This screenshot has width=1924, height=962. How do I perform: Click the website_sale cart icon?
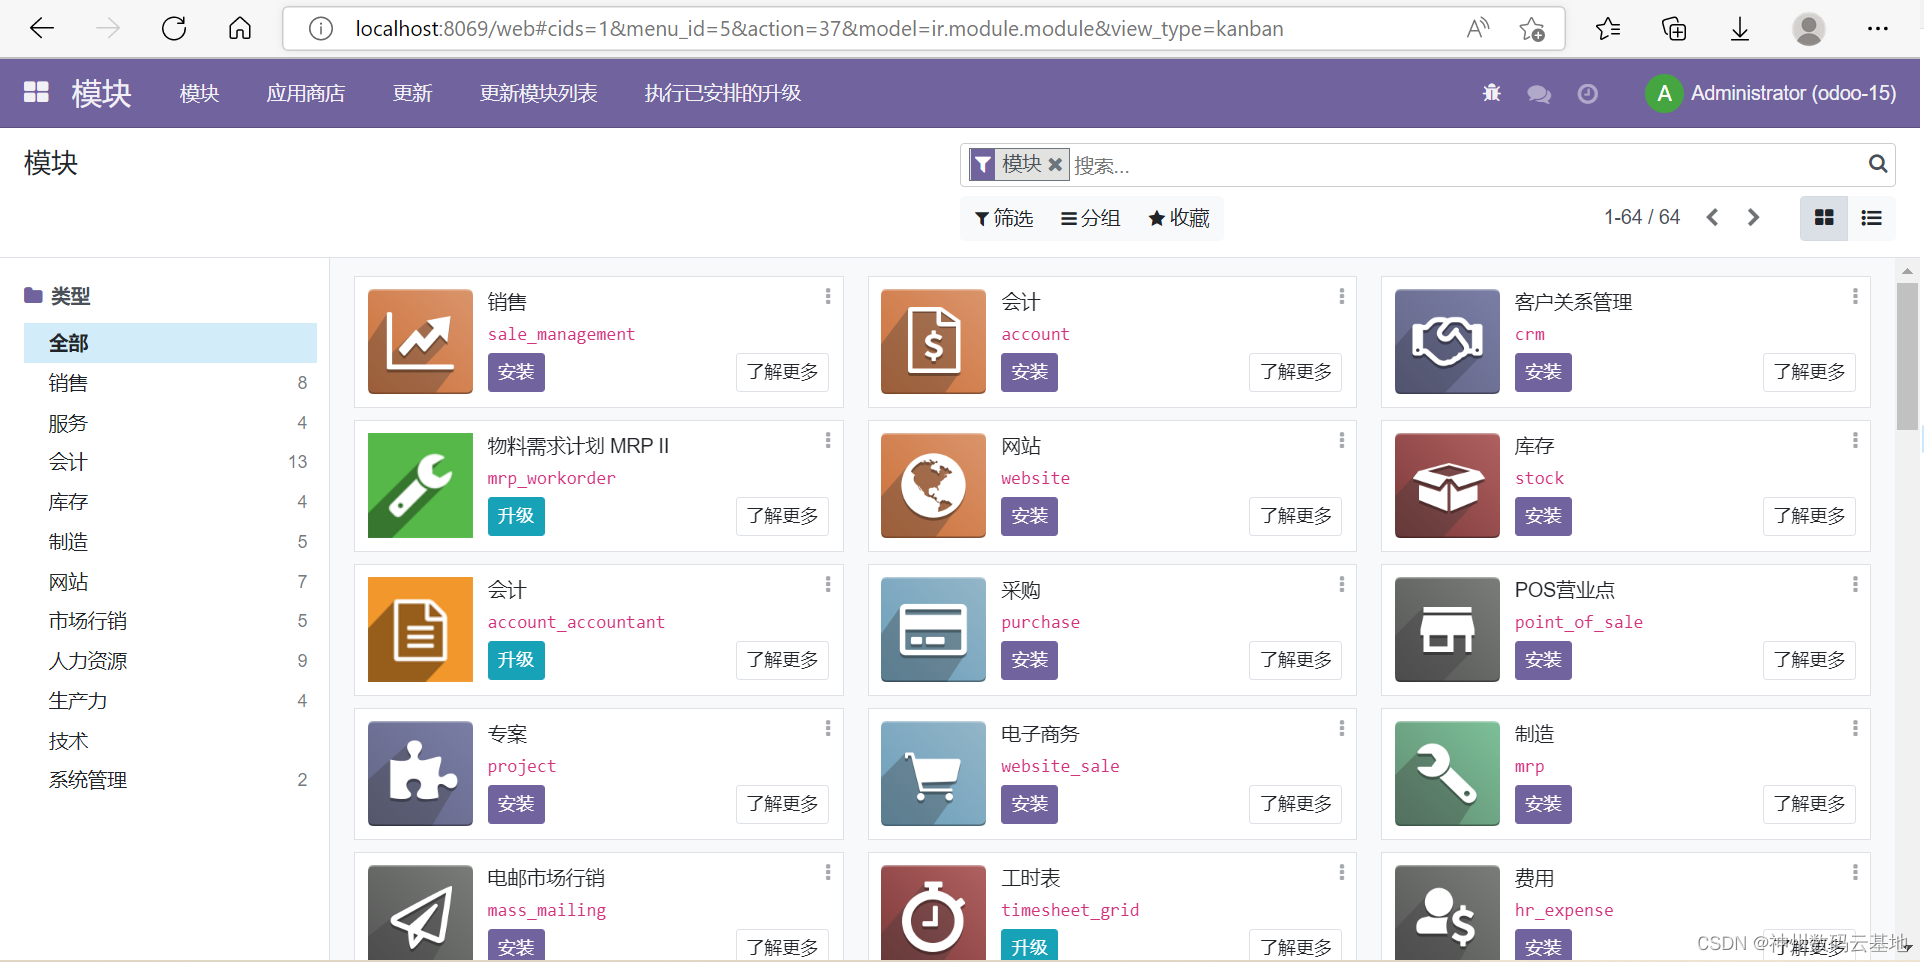pos(933,773)
